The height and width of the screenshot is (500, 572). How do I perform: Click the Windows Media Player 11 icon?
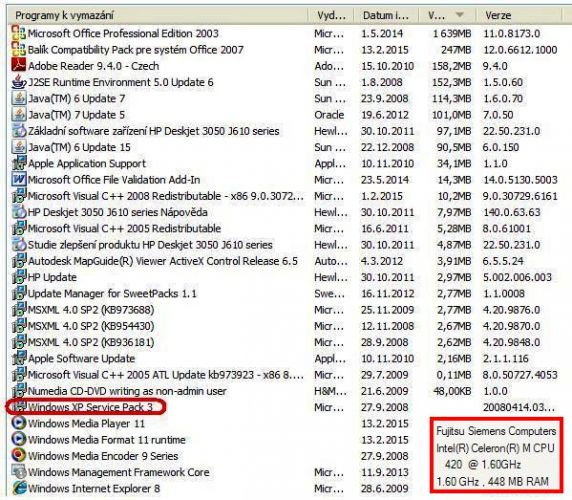19,423
